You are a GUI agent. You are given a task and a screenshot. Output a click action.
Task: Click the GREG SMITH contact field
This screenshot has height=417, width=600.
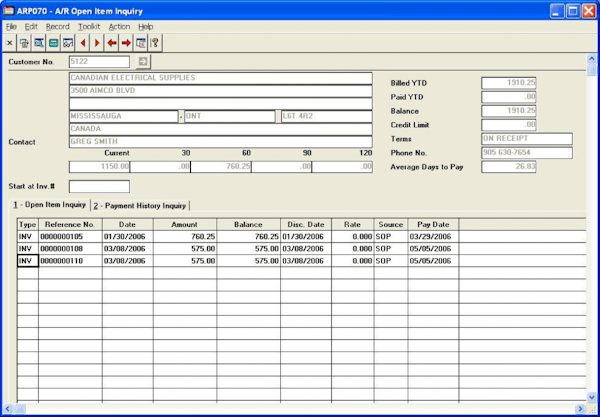pos(220,142)
